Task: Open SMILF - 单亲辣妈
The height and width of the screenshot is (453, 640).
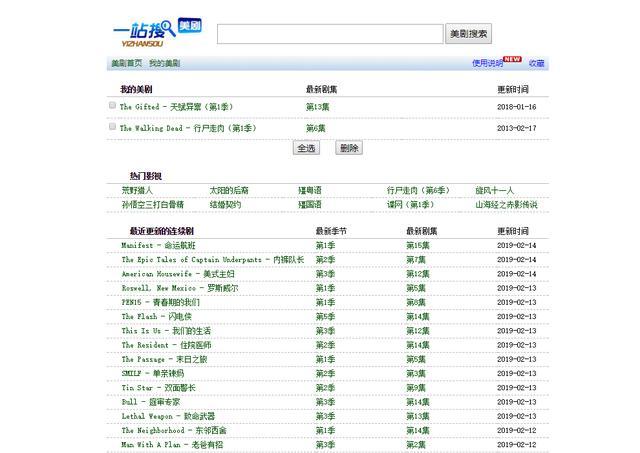Action: pos(153,373)
